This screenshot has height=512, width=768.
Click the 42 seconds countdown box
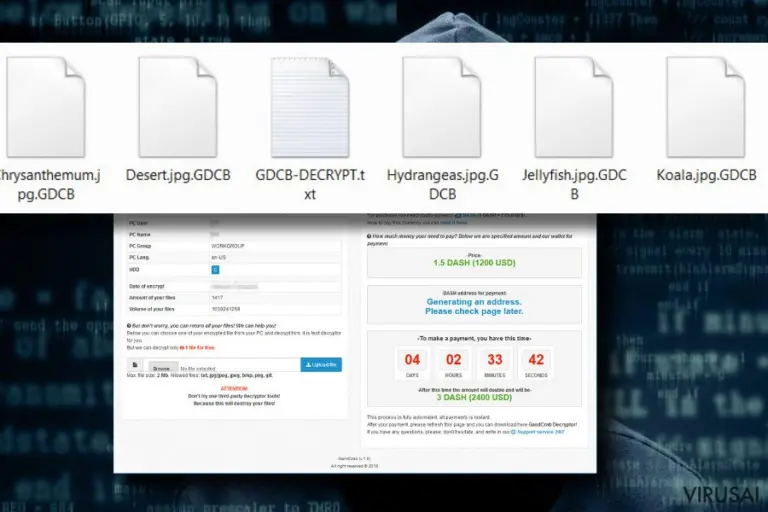(536, 364)
